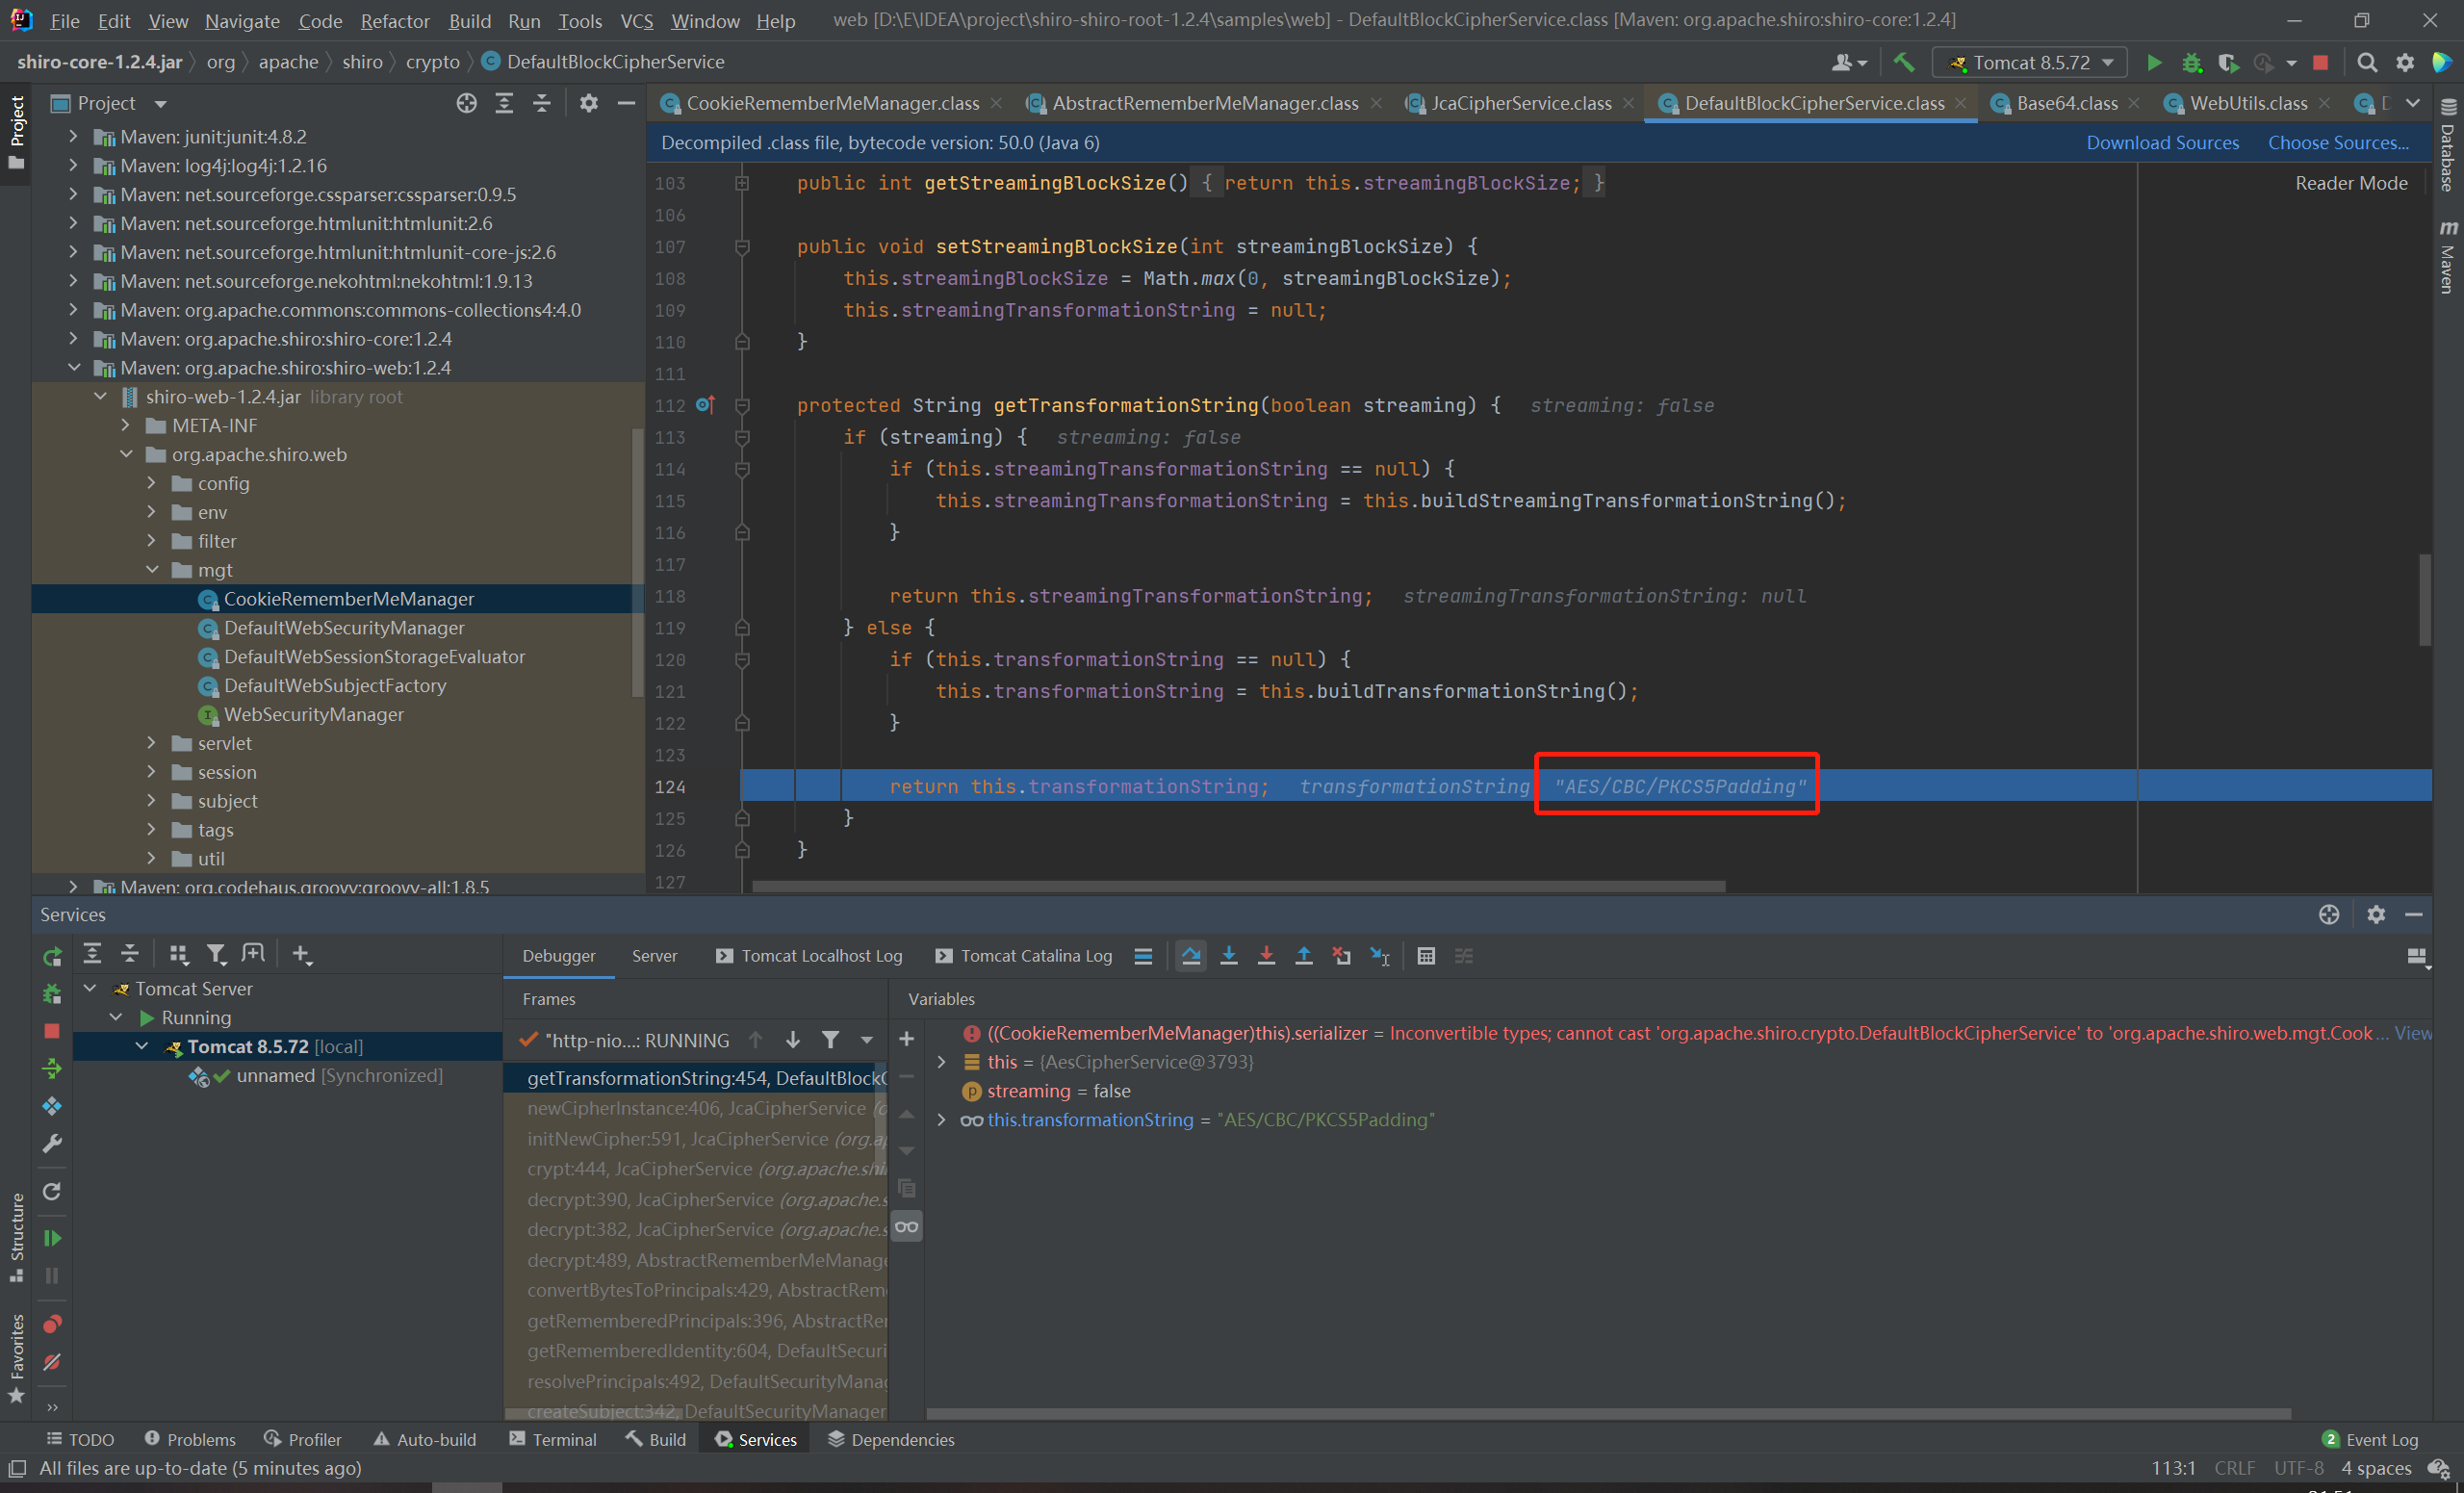Toggle the breakpoint marker on line 112

click(705, 405)
